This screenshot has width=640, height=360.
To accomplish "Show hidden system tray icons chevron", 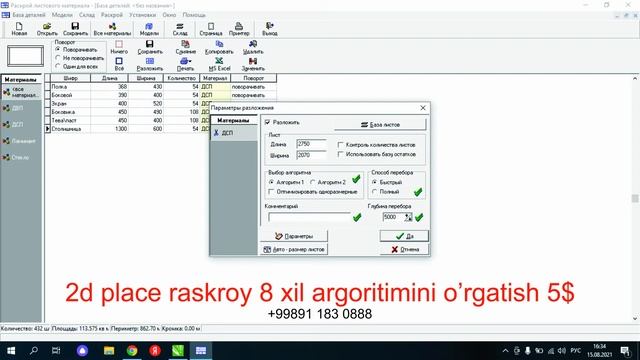I will [x=505, y=351].
